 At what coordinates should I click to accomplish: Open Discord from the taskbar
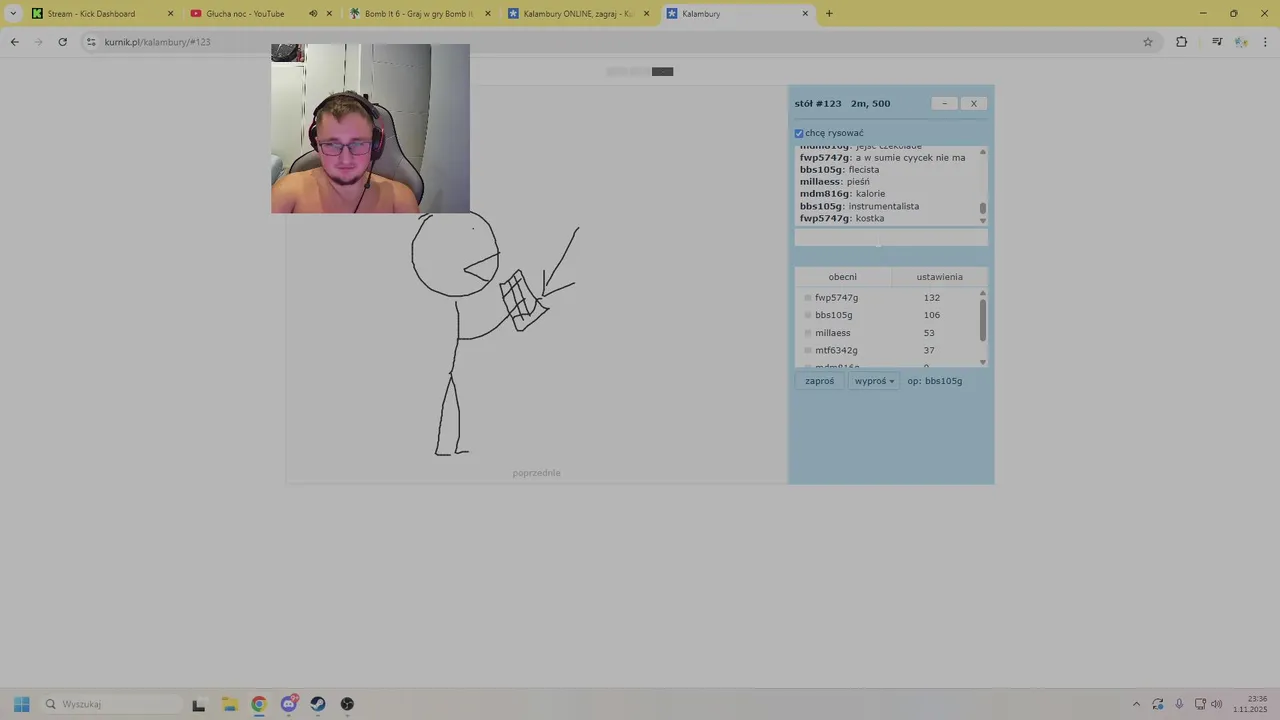coord(289,704)
